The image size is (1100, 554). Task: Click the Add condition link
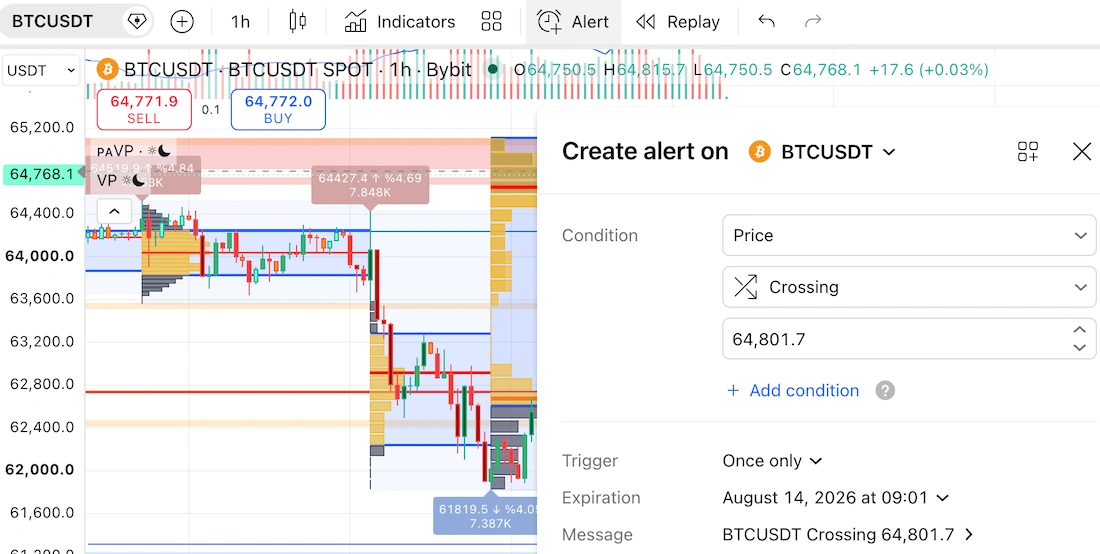tap(793, 391)
